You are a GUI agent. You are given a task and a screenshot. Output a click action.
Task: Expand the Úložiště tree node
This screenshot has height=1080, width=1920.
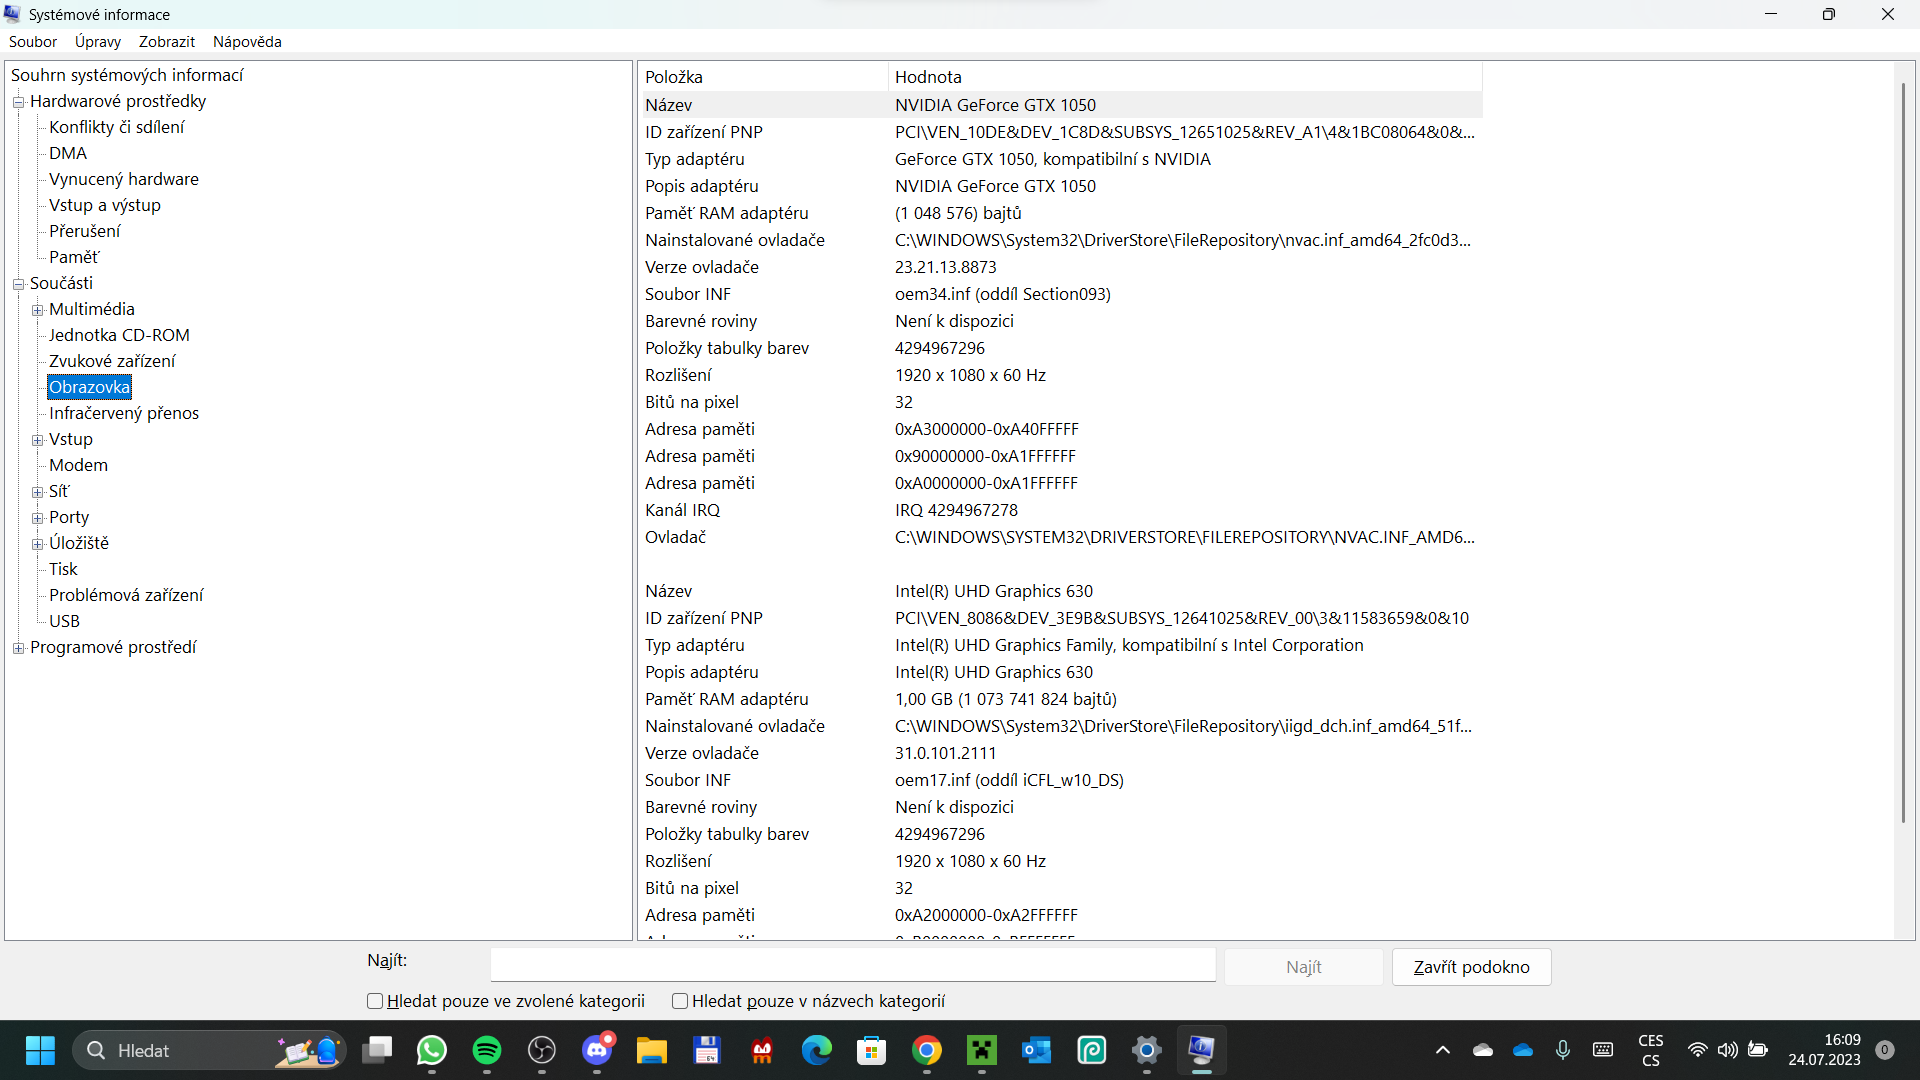click(37, 544)
